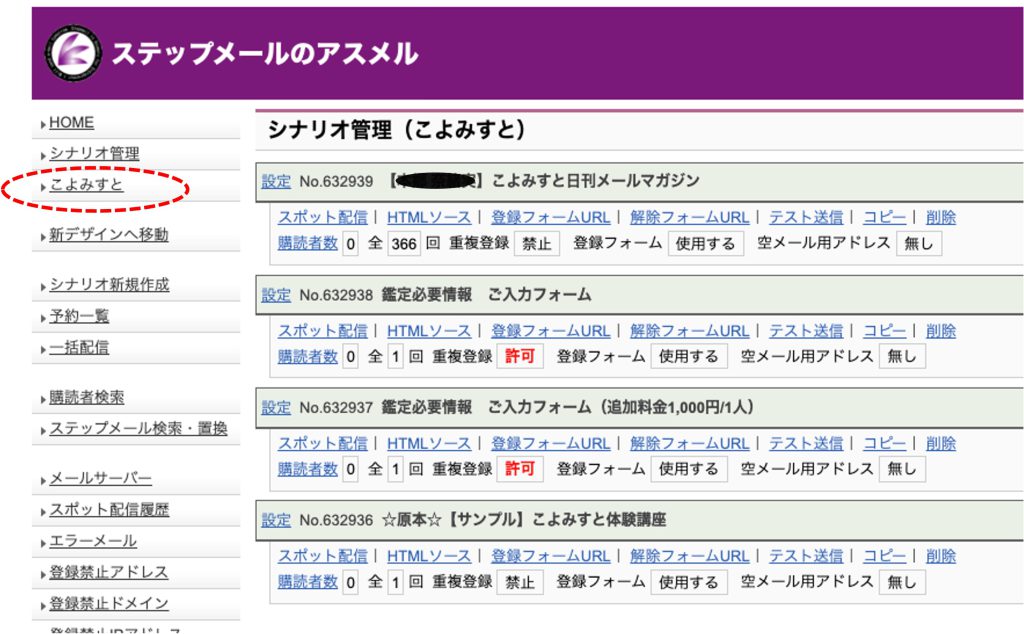Viewport: 1024px width, 634px height.
Task: Open 解除フォームURL for No.632936 scenario
Action: pyautogui.click(x=689, y=556)
